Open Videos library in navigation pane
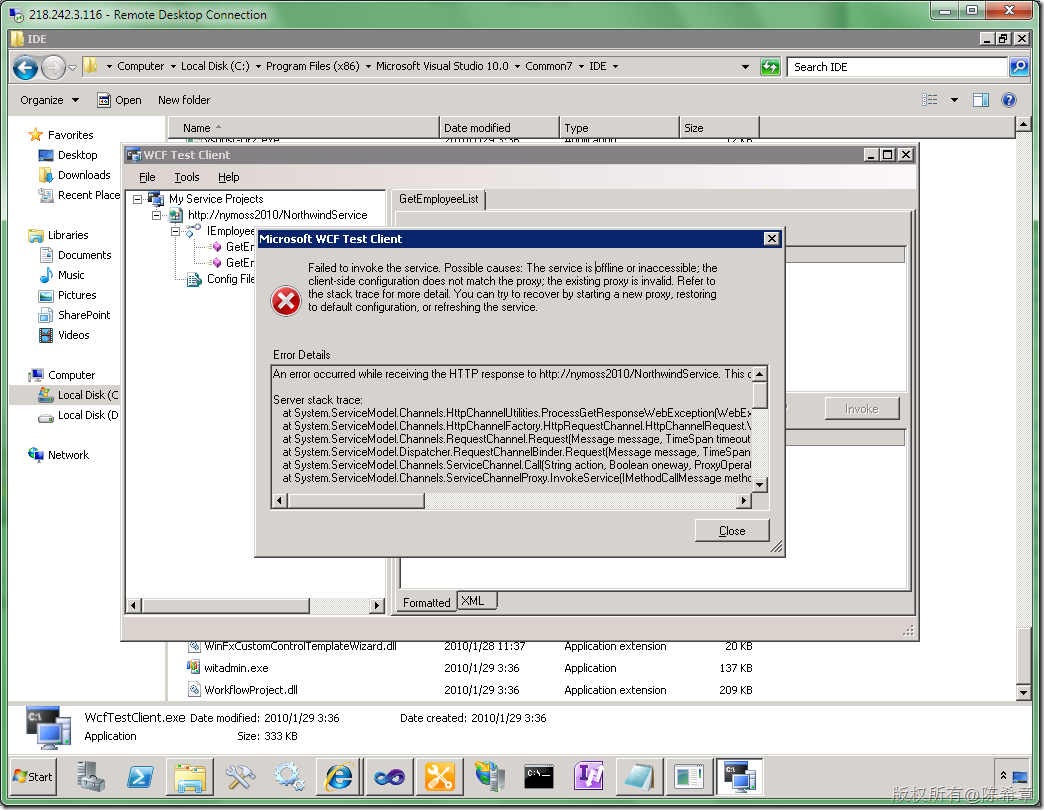 (x=64, y=335)
